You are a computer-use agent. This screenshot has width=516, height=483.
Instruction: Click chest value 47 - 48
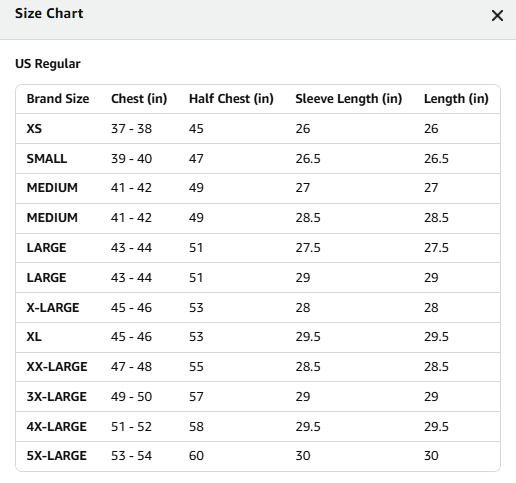[131, 367]
